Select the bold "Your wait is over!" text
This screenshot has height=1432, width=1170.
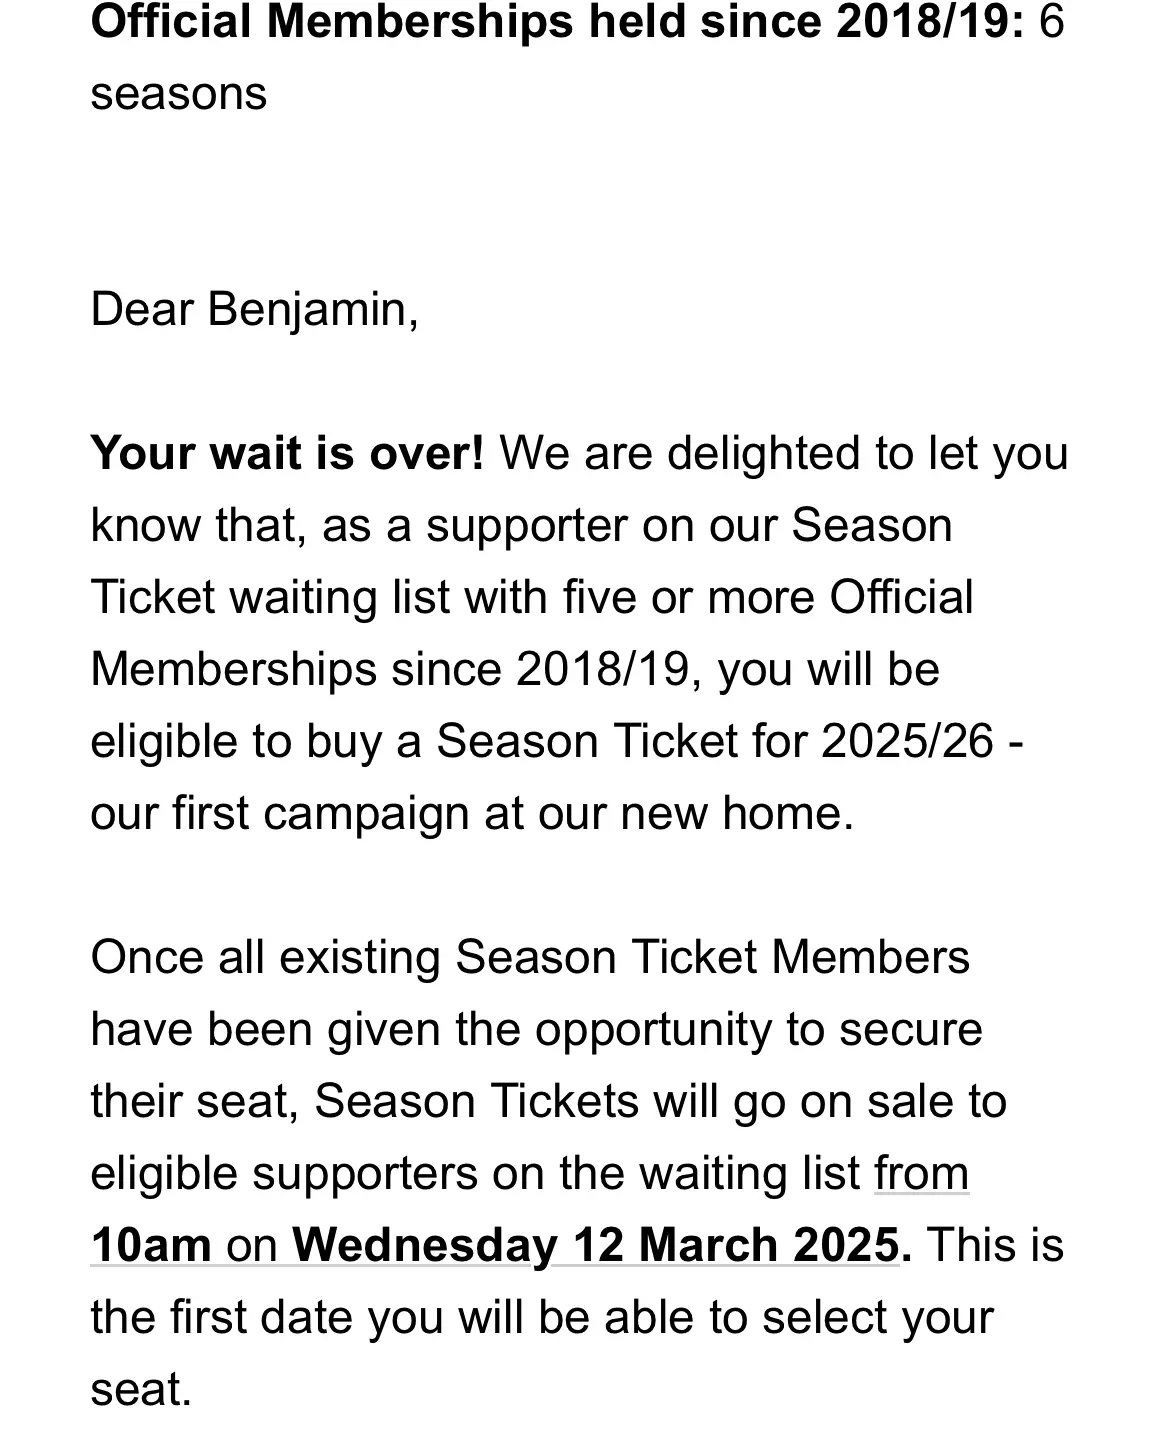pyautogui.click(x=287, y=454)
